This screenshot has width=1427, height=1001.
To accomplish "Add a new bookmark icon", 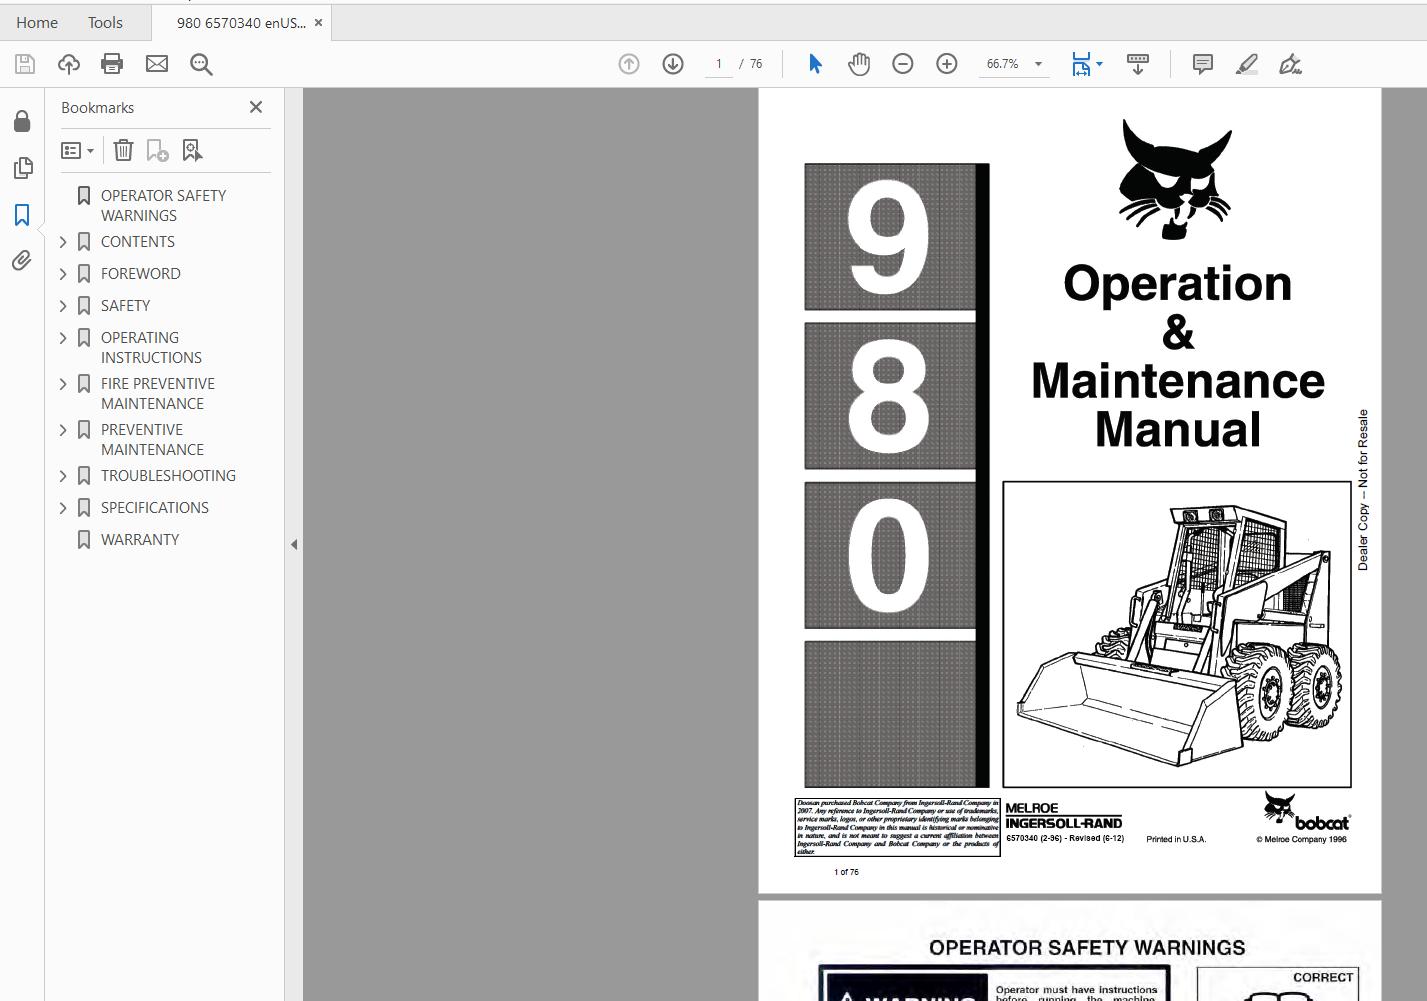I will click(157, 150).
